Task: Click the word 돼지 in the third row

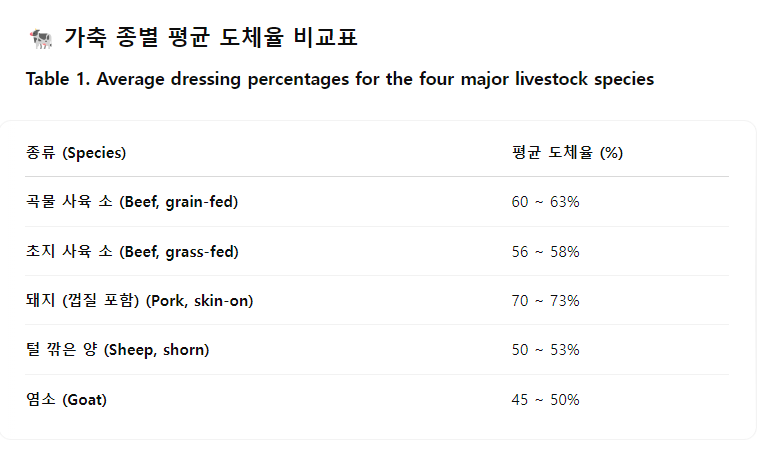Action: (41, 300)
